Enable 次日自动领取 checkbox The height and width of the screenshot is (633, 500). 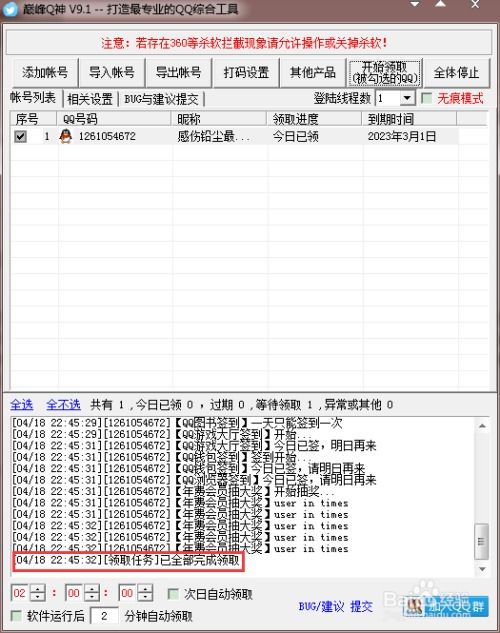173,594
